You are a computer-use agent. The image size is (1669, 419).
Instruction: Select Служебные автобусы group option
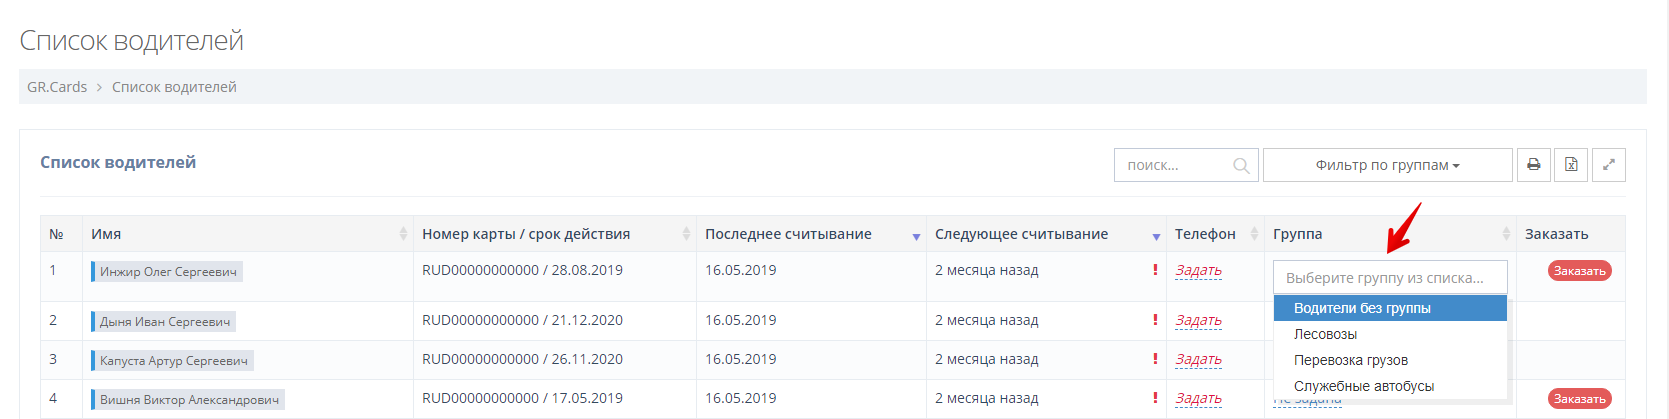click(1363, 386)
